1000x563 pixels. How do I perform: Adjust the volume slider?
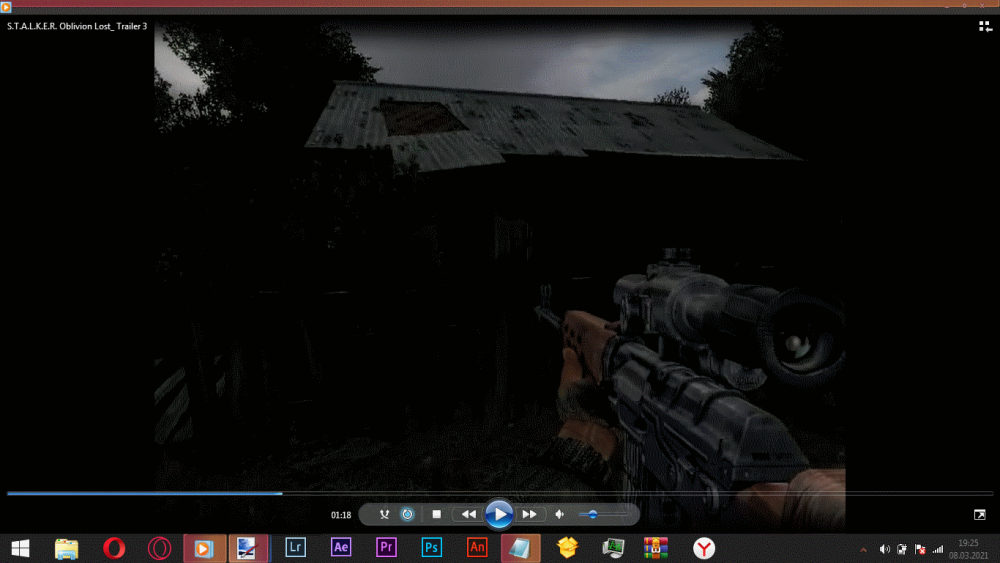[x=602, y=515]
